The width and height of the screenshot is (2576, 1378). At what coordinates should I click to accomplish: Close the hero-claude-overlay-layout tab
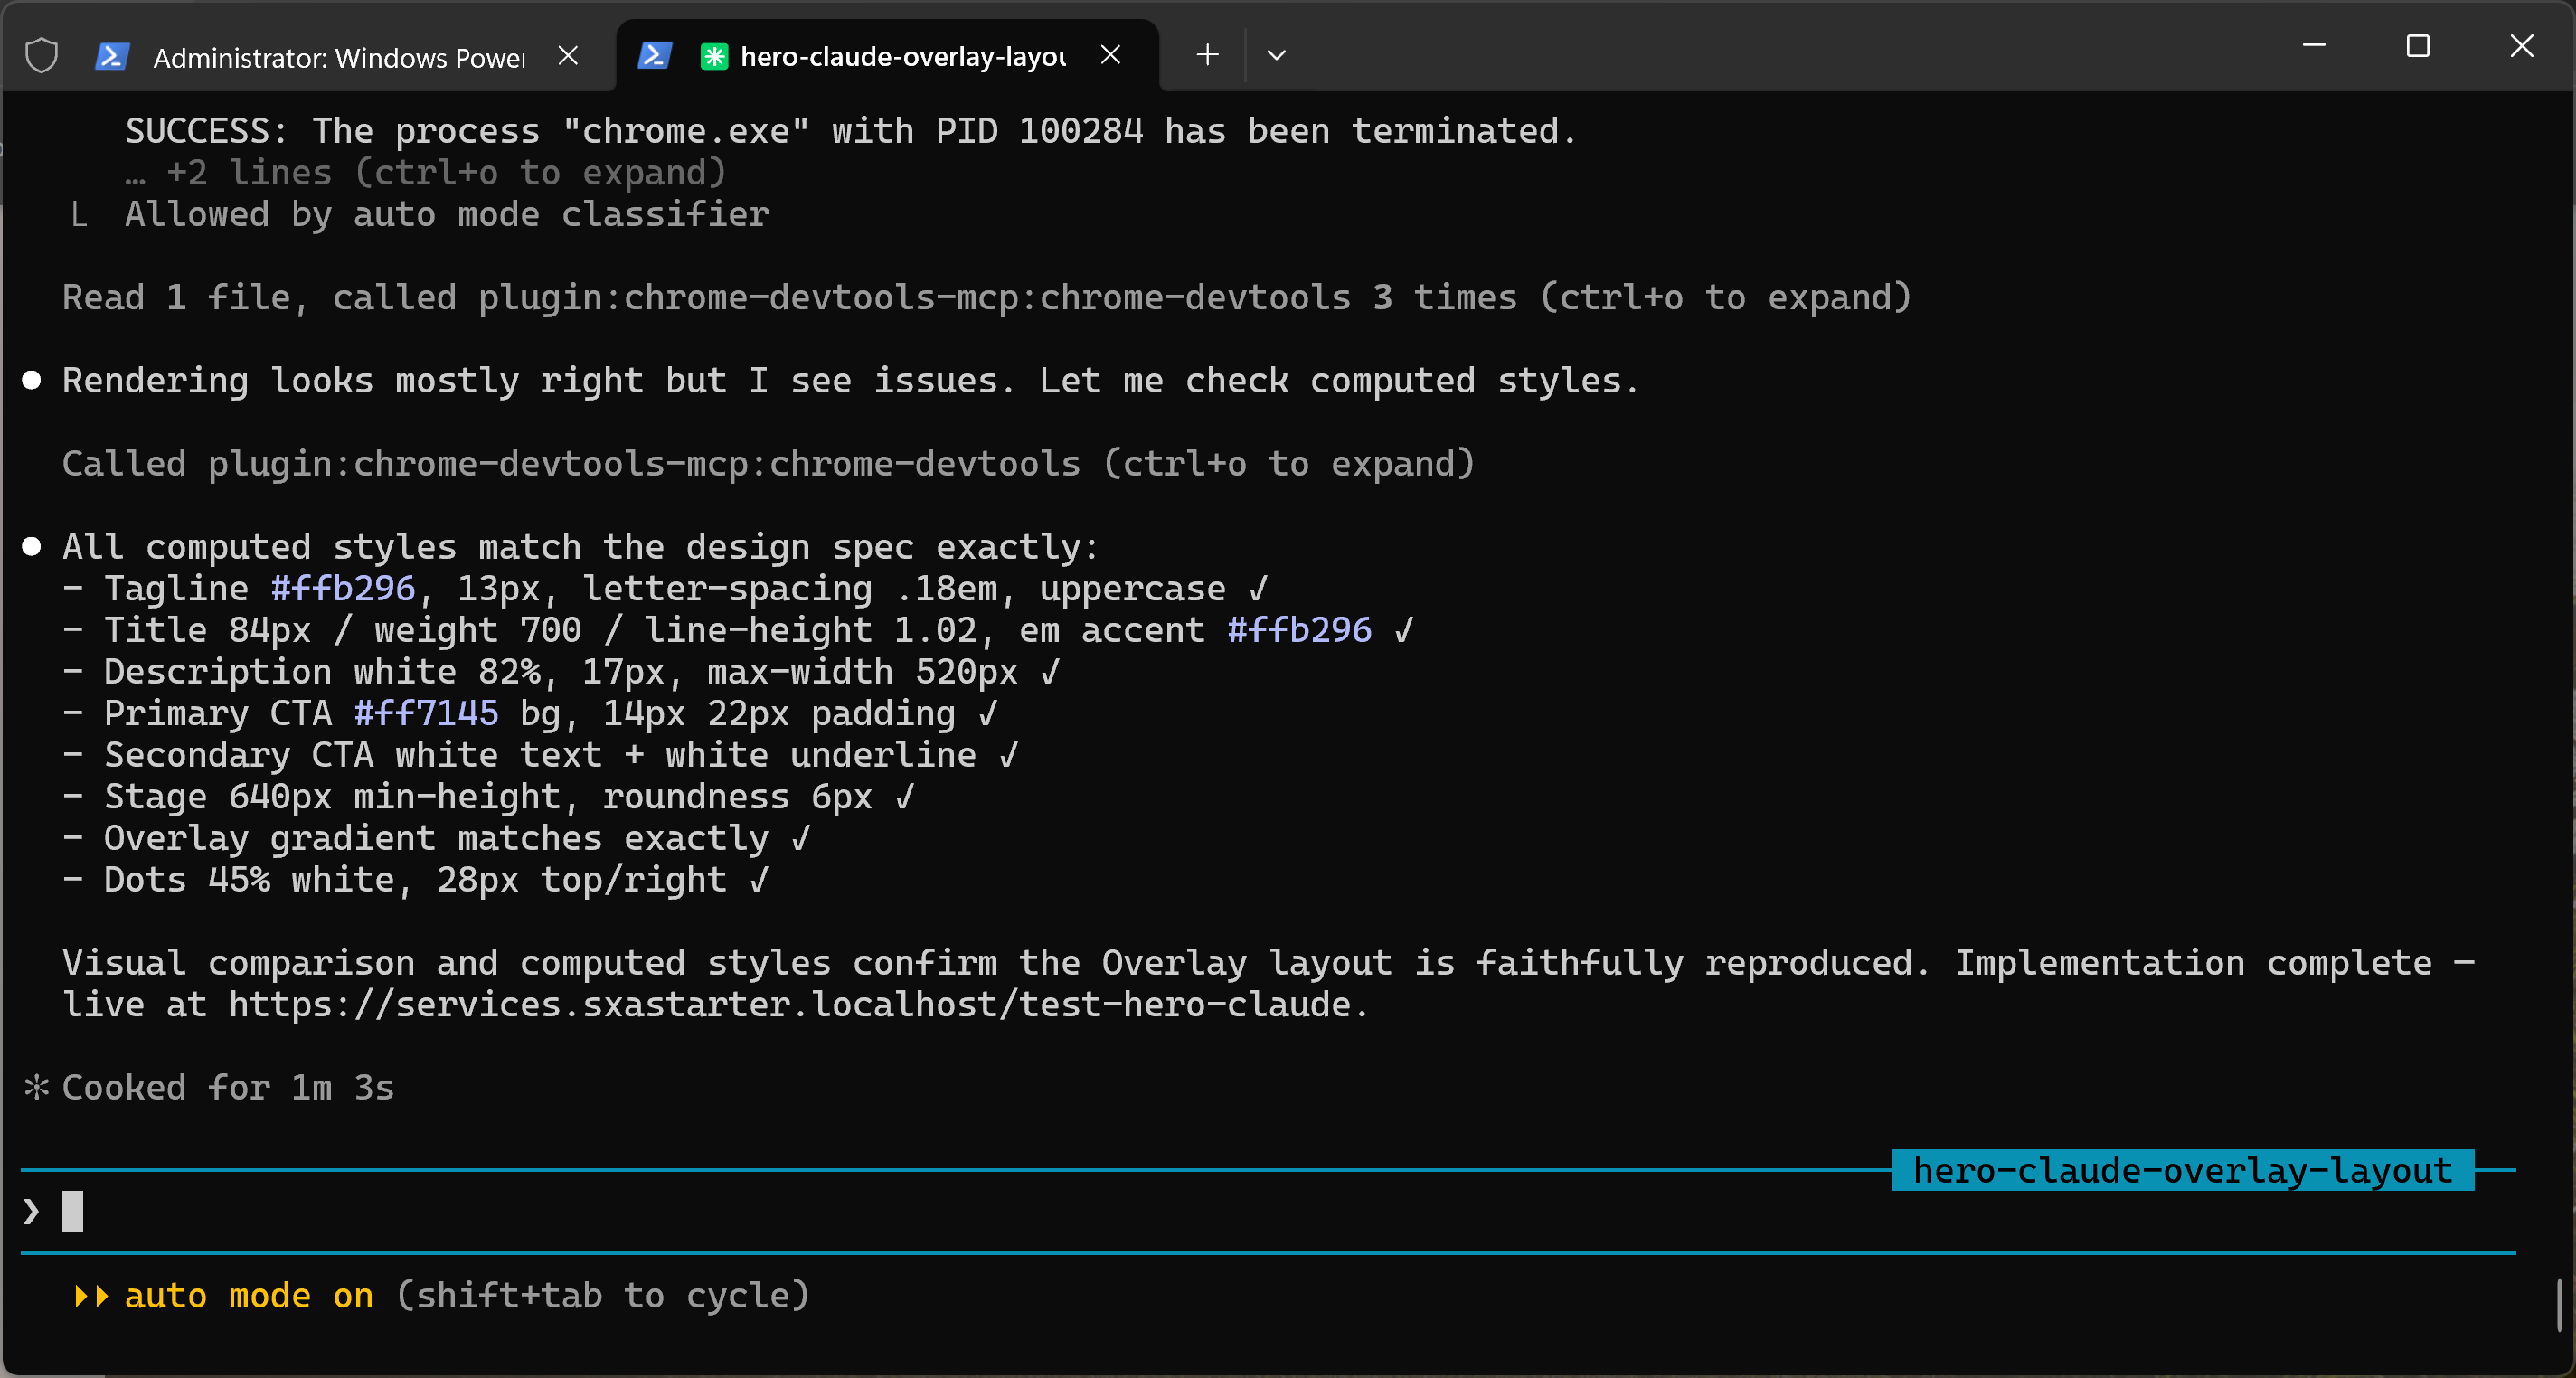click(x=1110, y=55)
